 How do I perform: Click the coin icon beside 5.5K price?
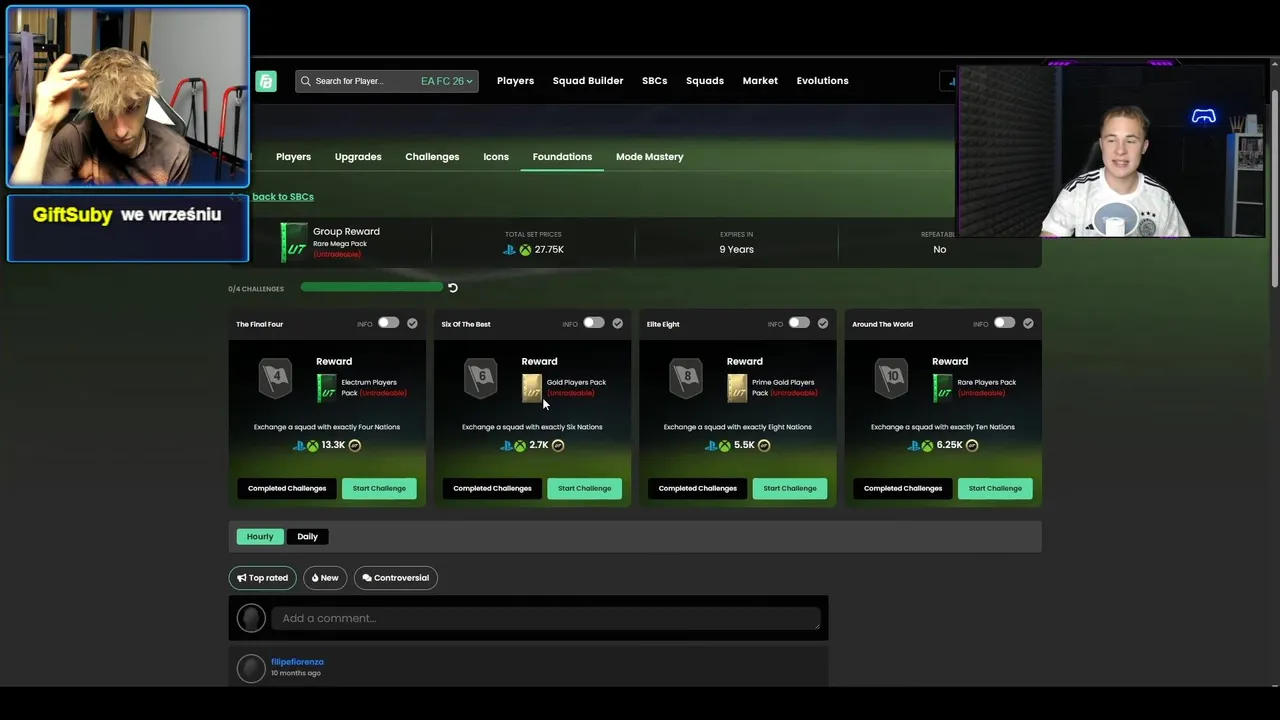(764, 445)
